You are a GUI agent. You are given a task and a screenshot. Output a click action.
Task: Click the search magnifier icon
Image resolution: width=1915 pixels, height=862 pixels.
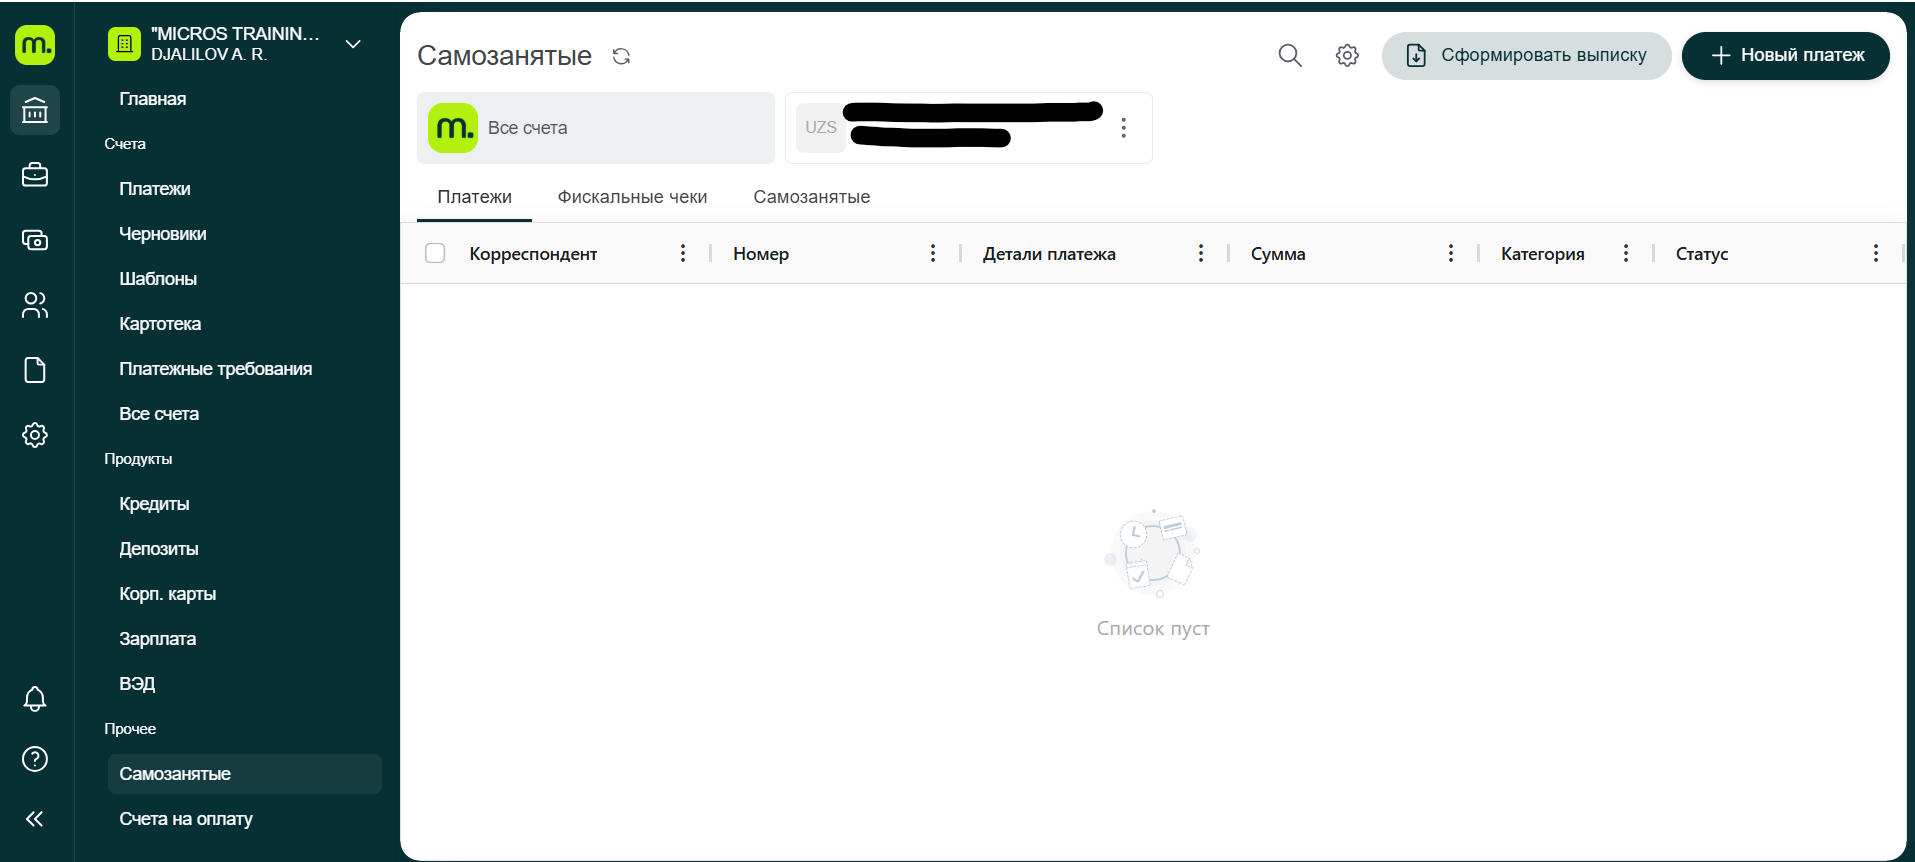[1290, 56]
